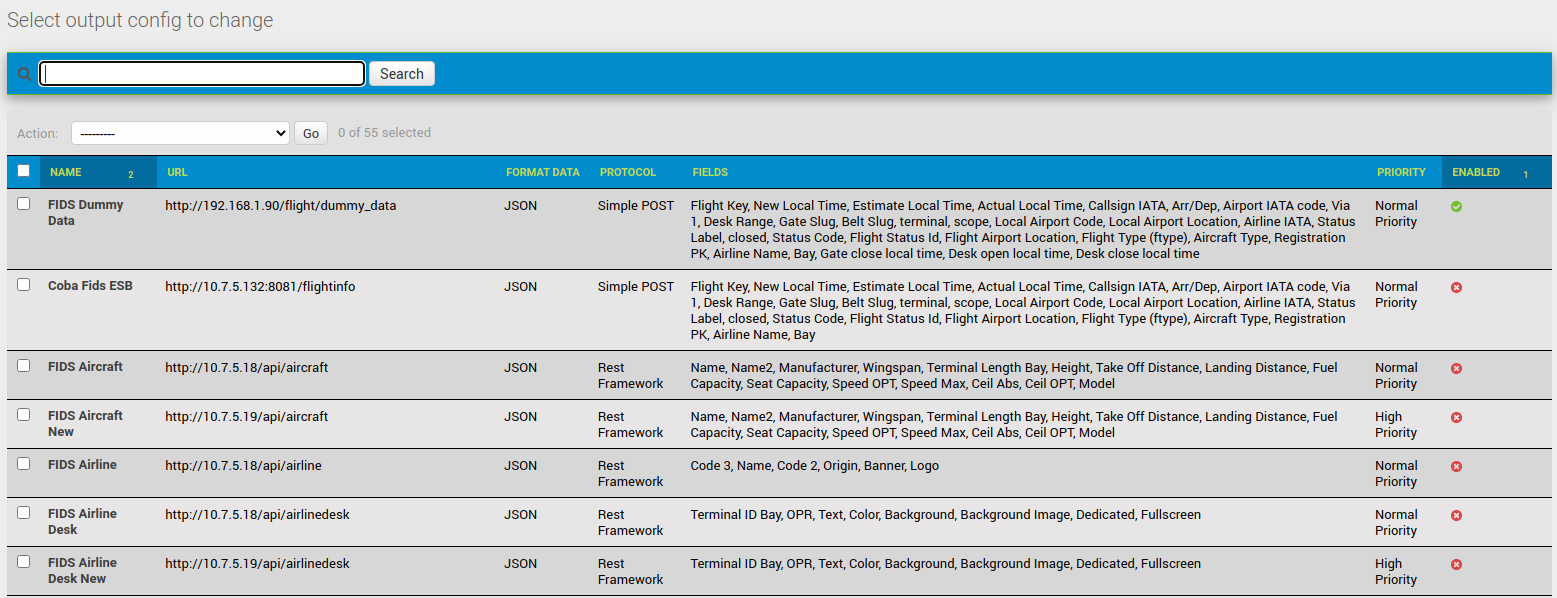Click green enabled icon for FIDS Dummy Data
Viewport: 1557px width, 598px height.
1456,206
